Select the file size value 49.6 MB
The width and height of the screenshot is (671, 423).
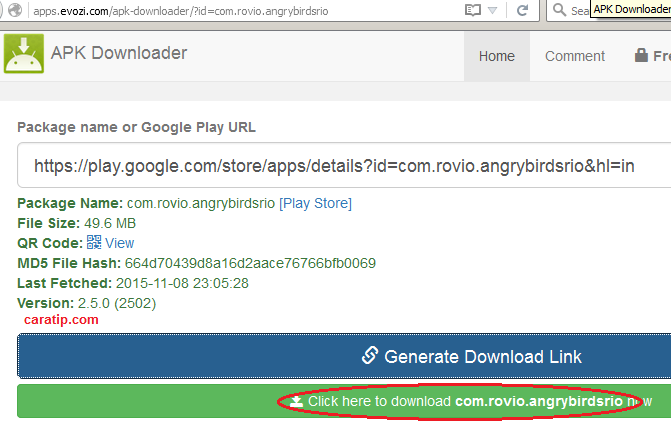pos(110,223)
